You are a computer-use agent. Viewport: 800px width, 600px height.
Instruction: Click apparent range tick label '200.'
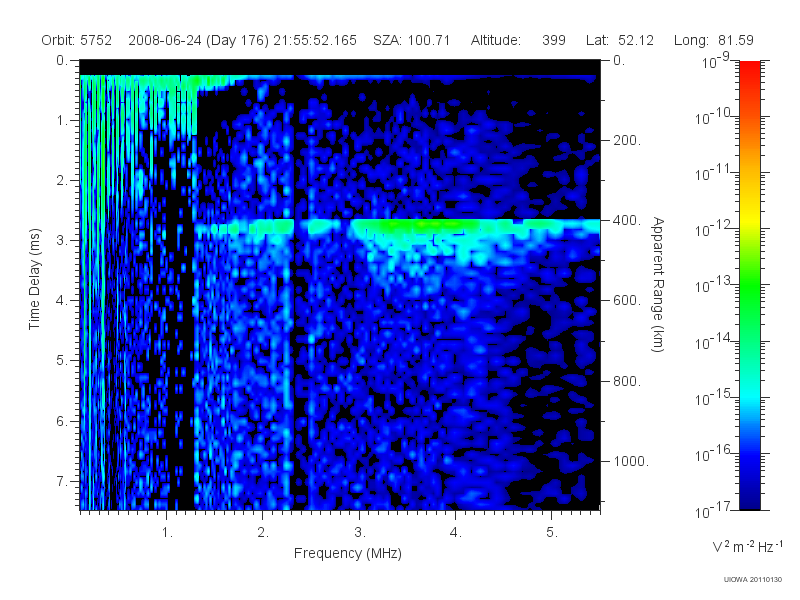(627, 140)
